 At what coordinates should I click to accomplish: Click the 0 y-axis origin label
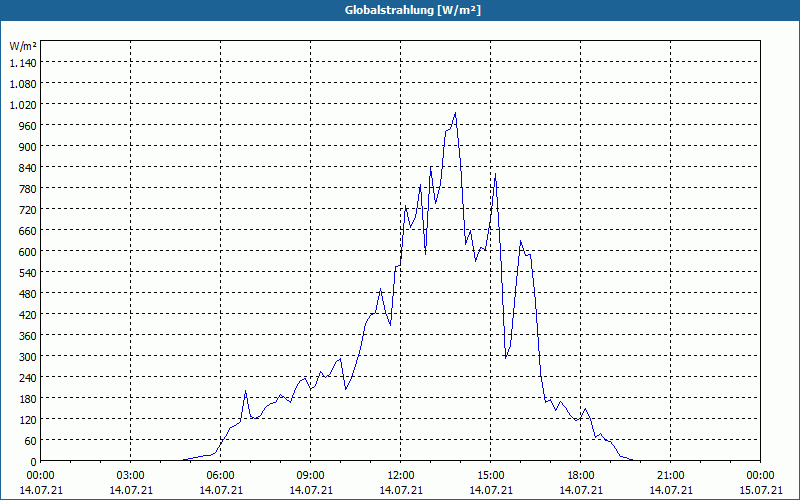pos(34,462)
